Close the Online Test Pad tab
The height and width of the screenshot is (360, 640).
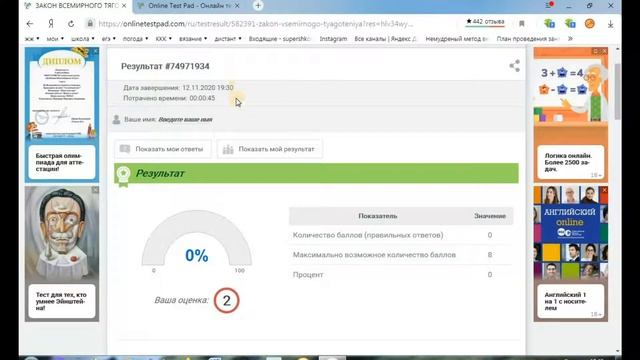(x=237, y=6)
